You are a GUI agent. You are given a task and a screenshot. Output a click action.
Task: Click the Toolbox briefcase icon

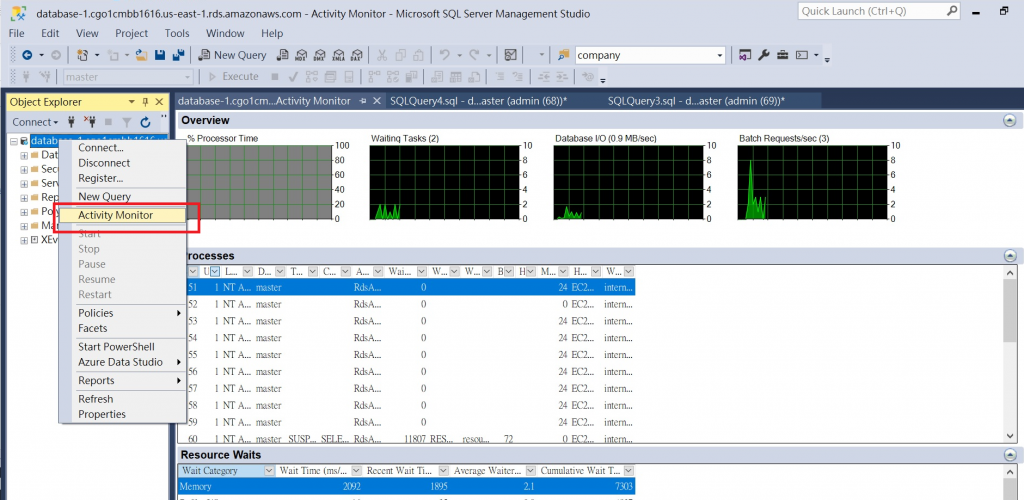(782, 55)
